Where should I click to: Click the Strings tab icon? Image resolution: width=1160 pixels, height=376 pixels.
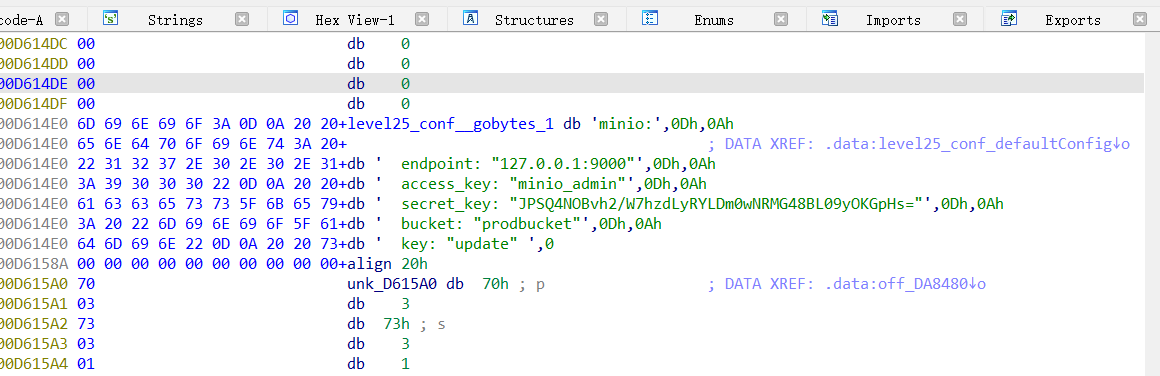pyautogui.click(x=110, y=19)
